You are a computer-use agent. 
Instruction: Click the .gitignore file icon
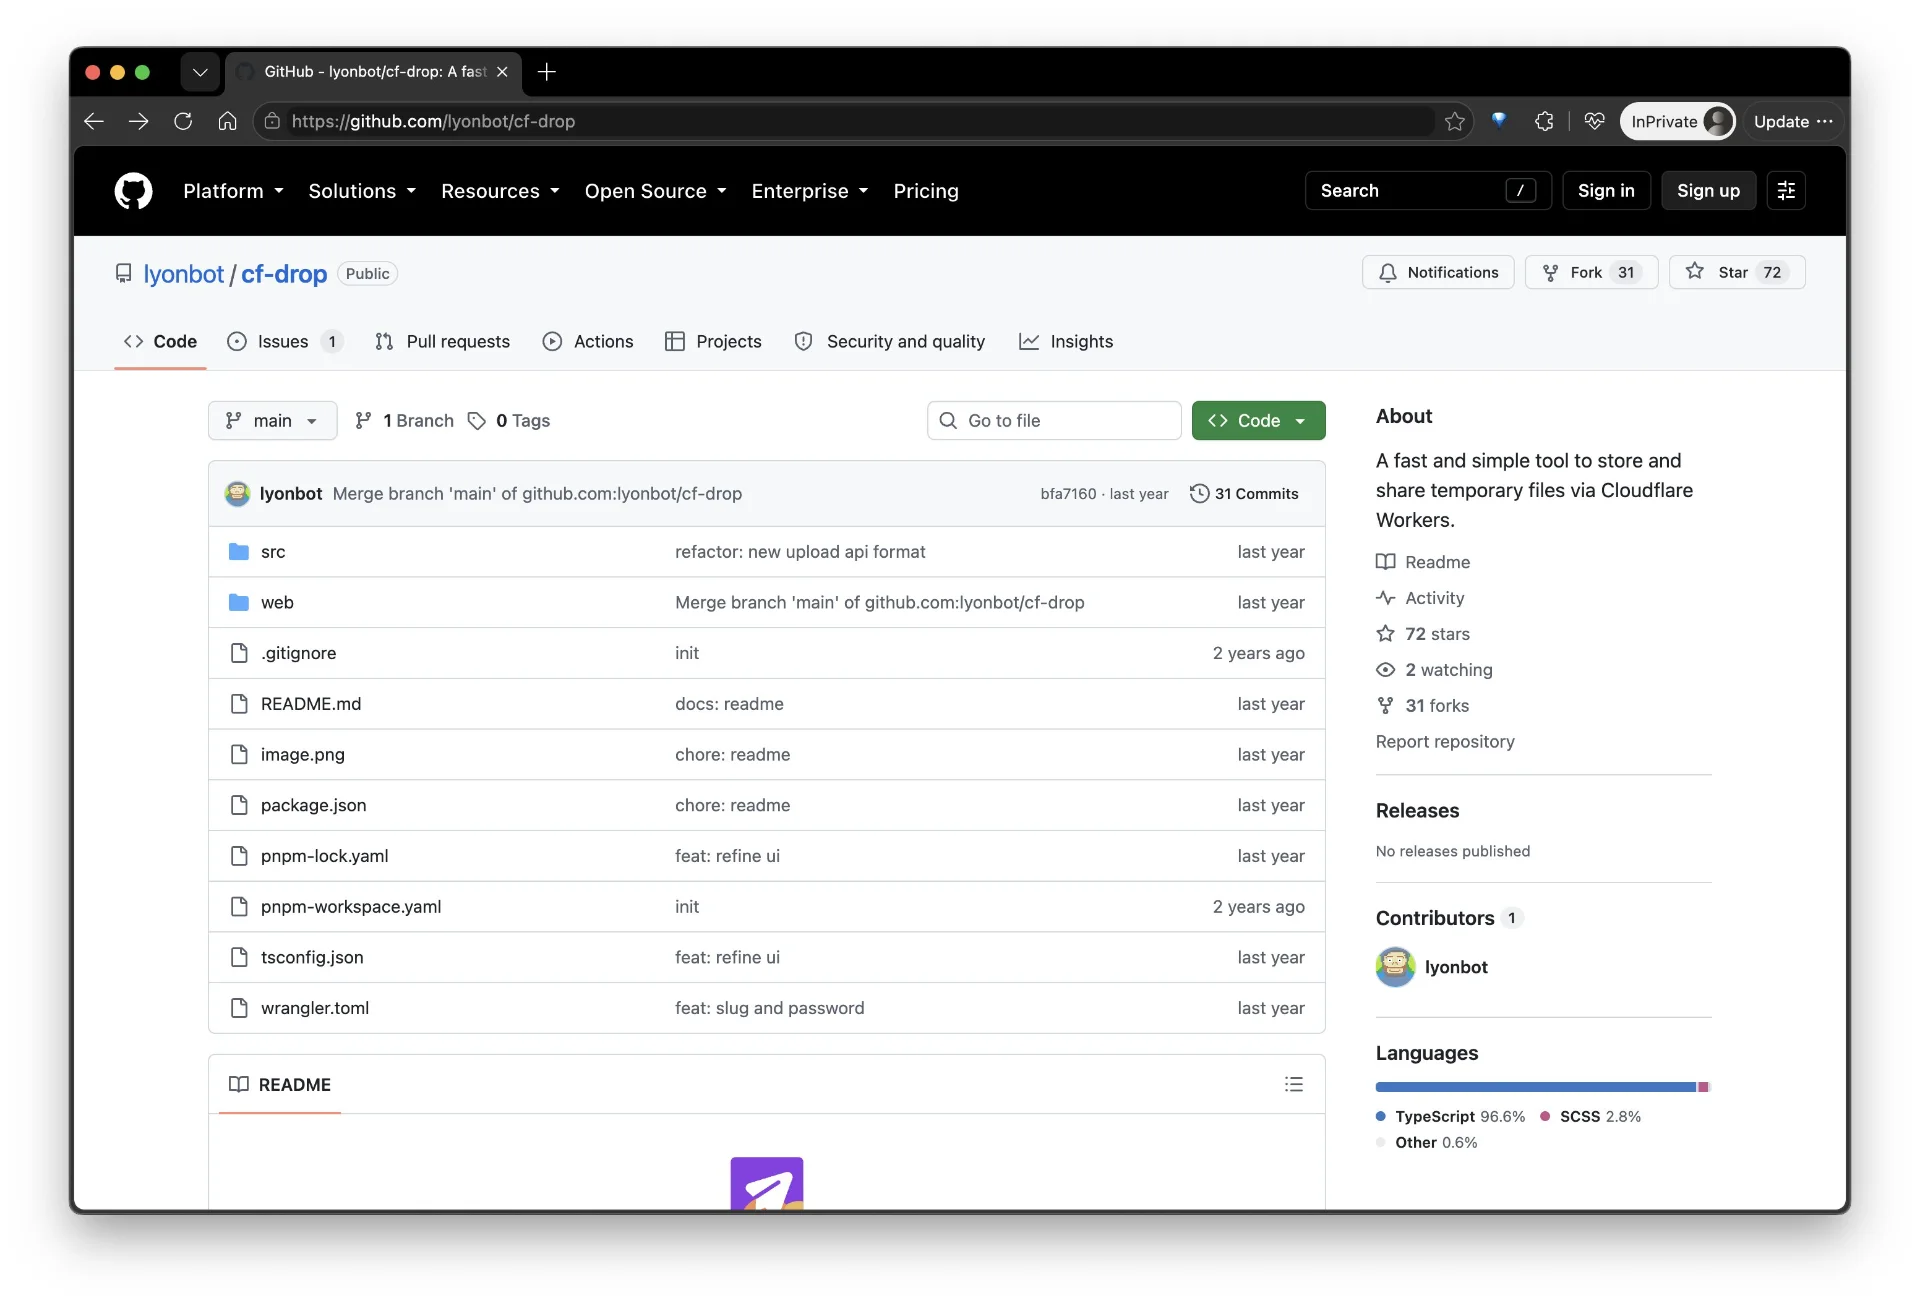(x=239, y=653)
